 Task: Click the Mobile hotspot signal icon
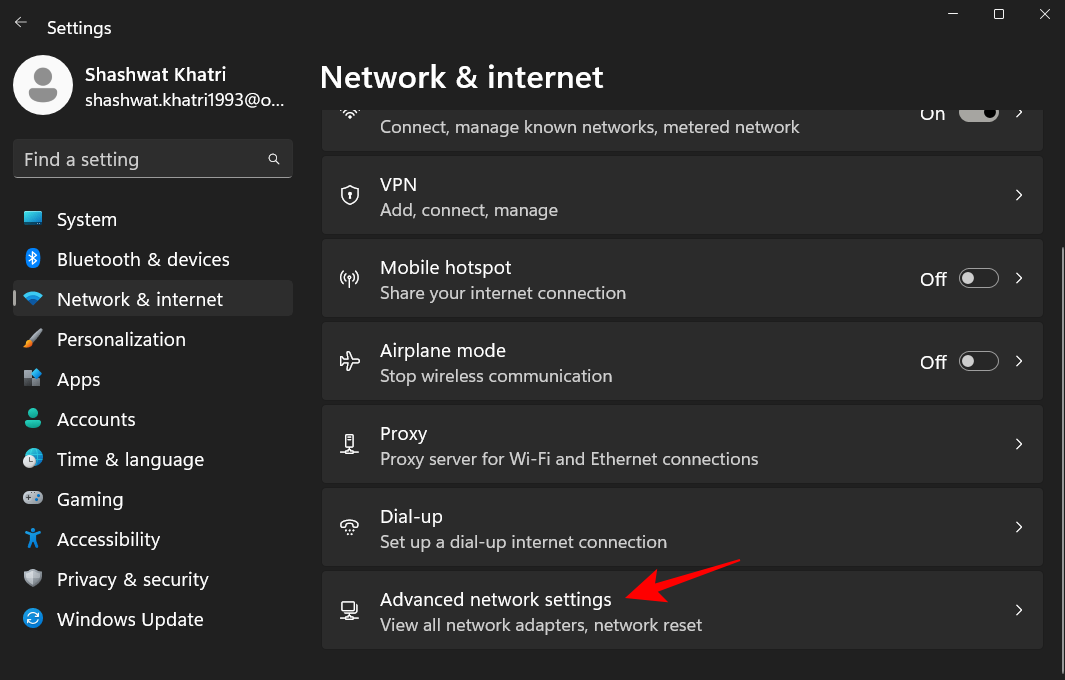(350, 279)
